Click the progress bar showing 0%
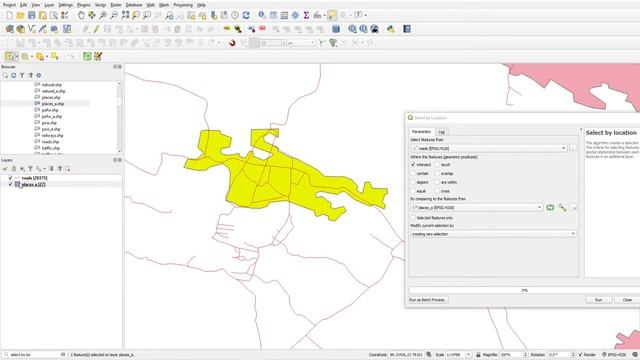This screenshot has width=640, height=360. [x=524, y=290]
